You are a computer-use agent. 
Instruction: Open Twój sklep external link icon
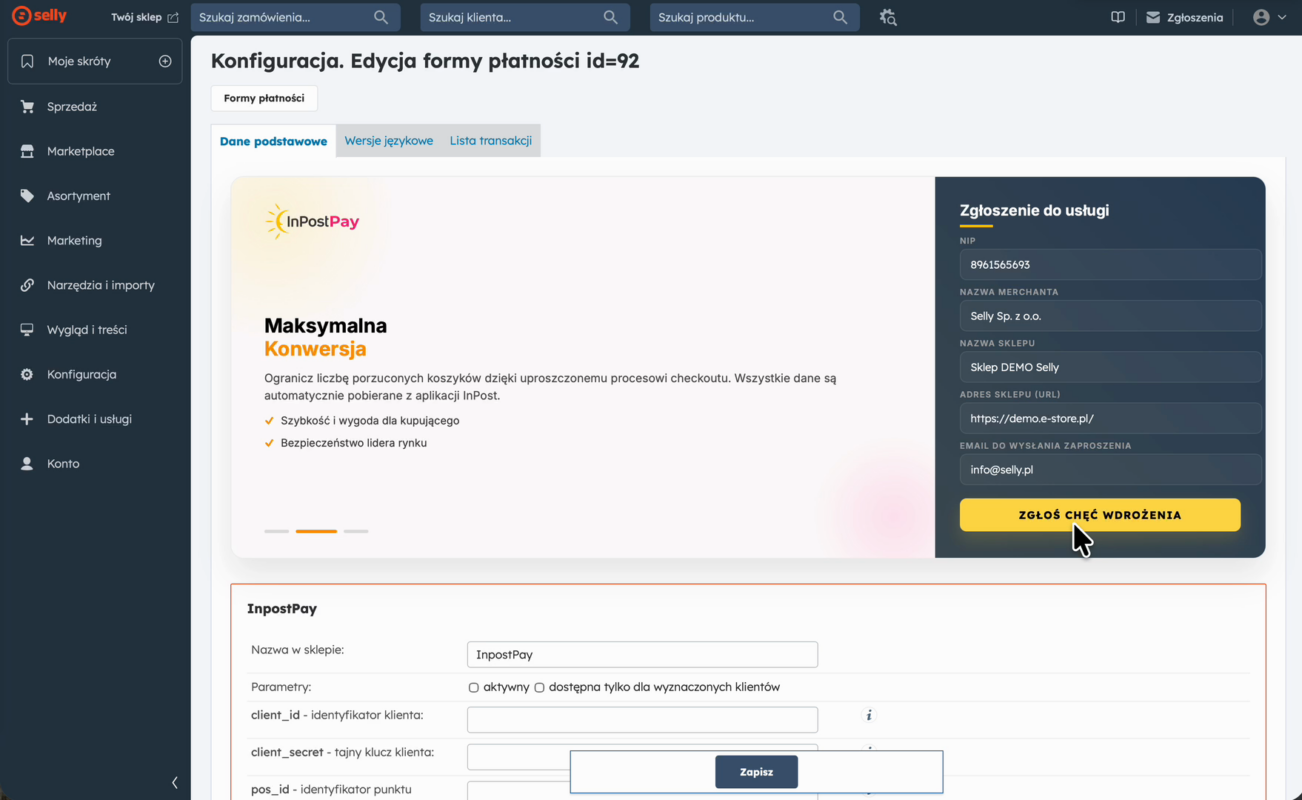[x=173, y=18]
